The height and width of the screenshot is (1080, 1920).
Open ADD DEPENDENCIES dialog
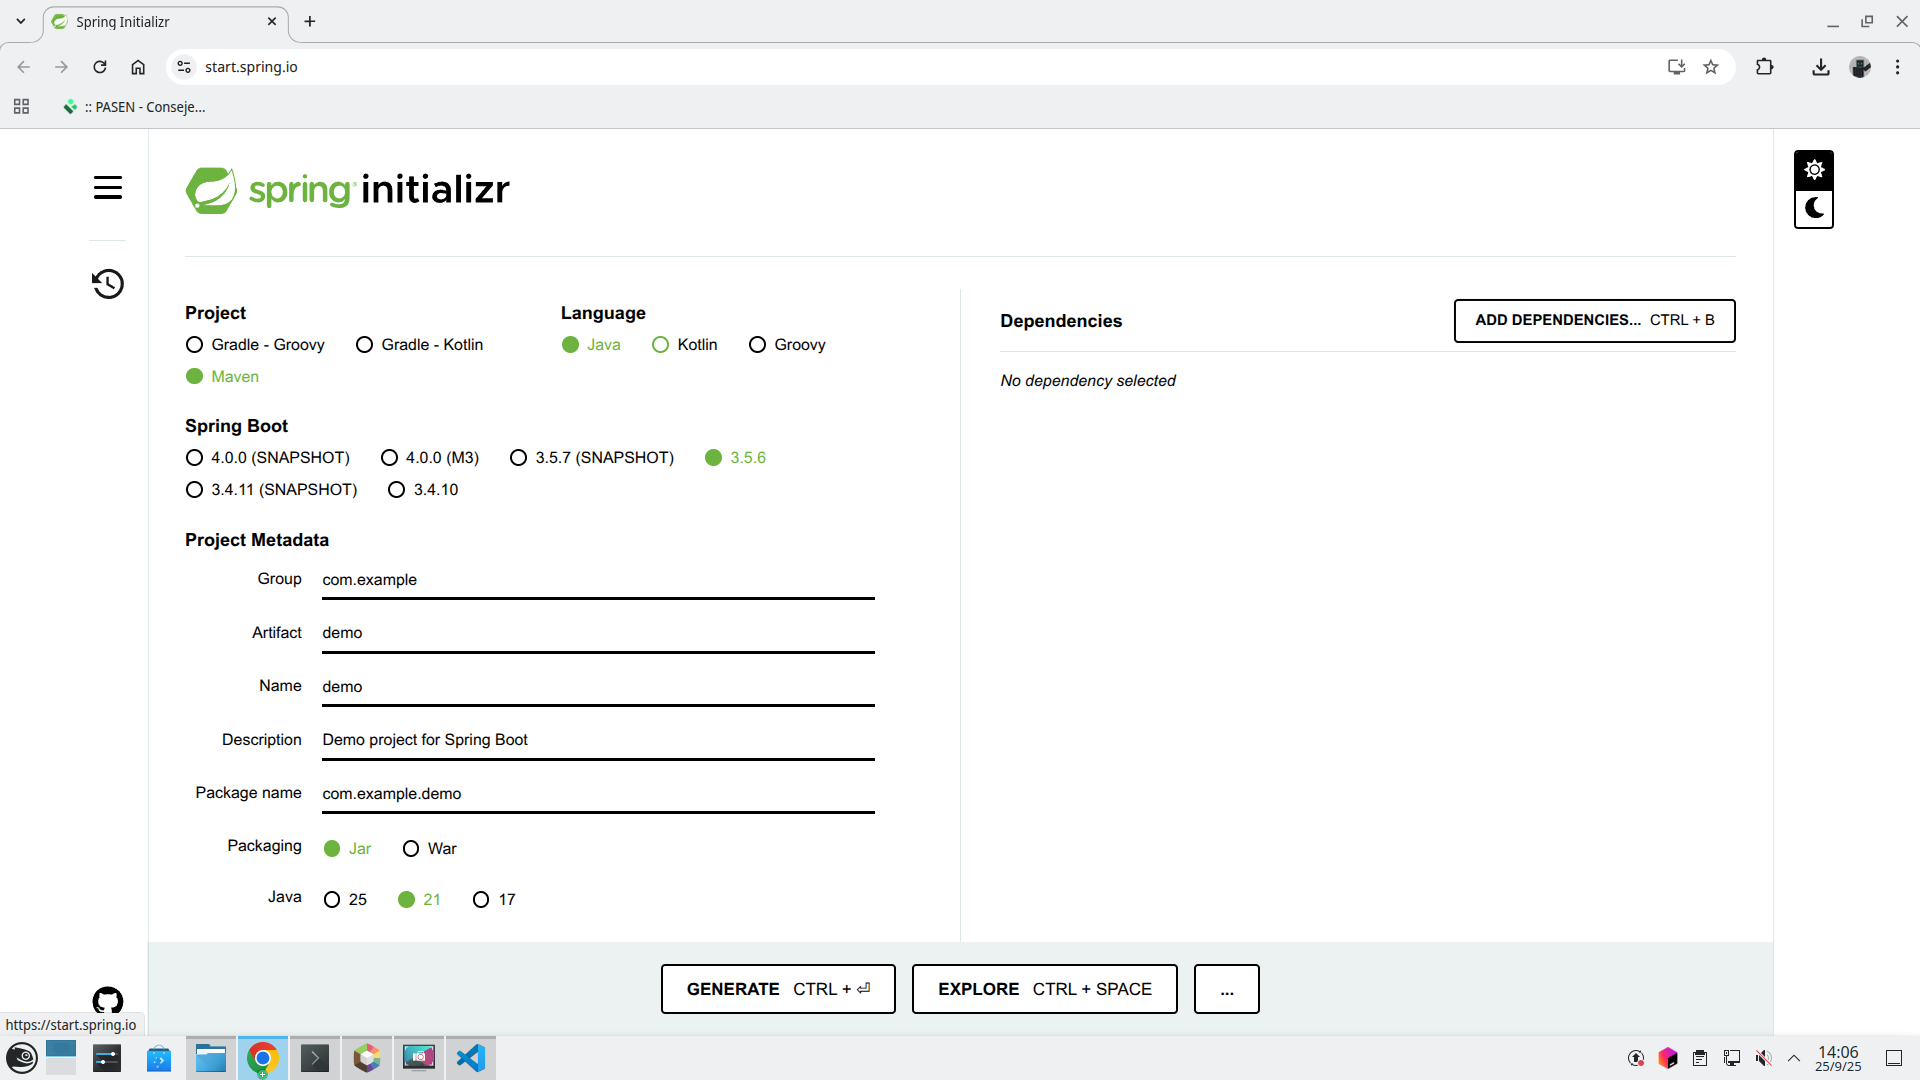pyautogui.click(x=1594, y=320)
